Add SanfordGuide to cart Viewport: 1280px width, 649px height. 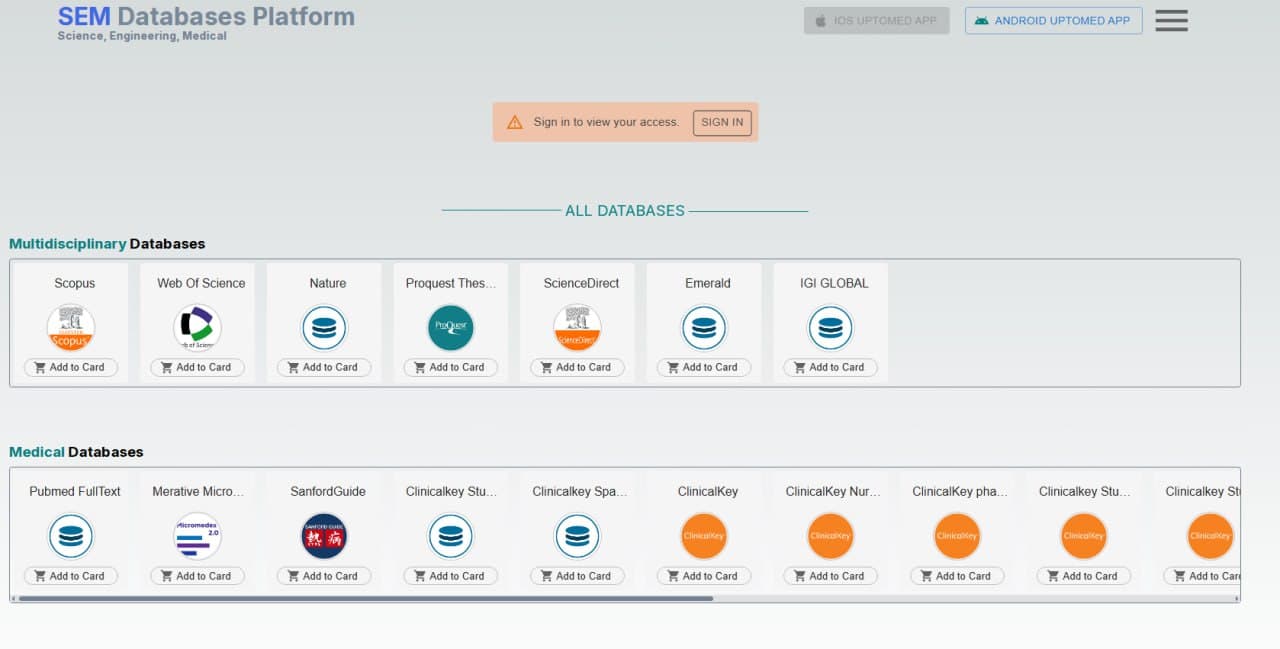pyautogui.click(x=324, y=576)
